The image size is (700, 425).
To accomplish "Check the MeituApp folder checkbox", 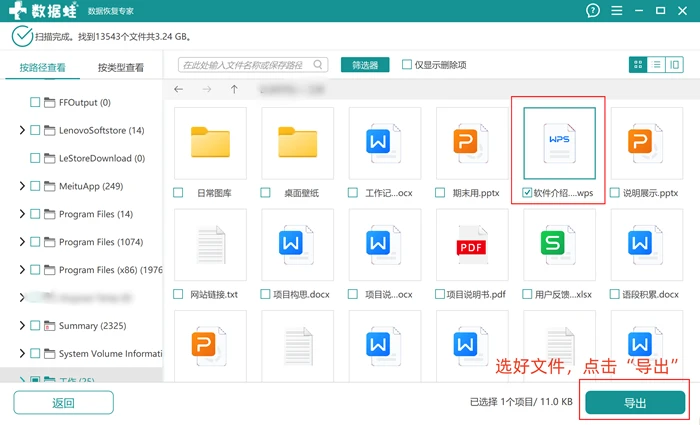I will point(35,186).
